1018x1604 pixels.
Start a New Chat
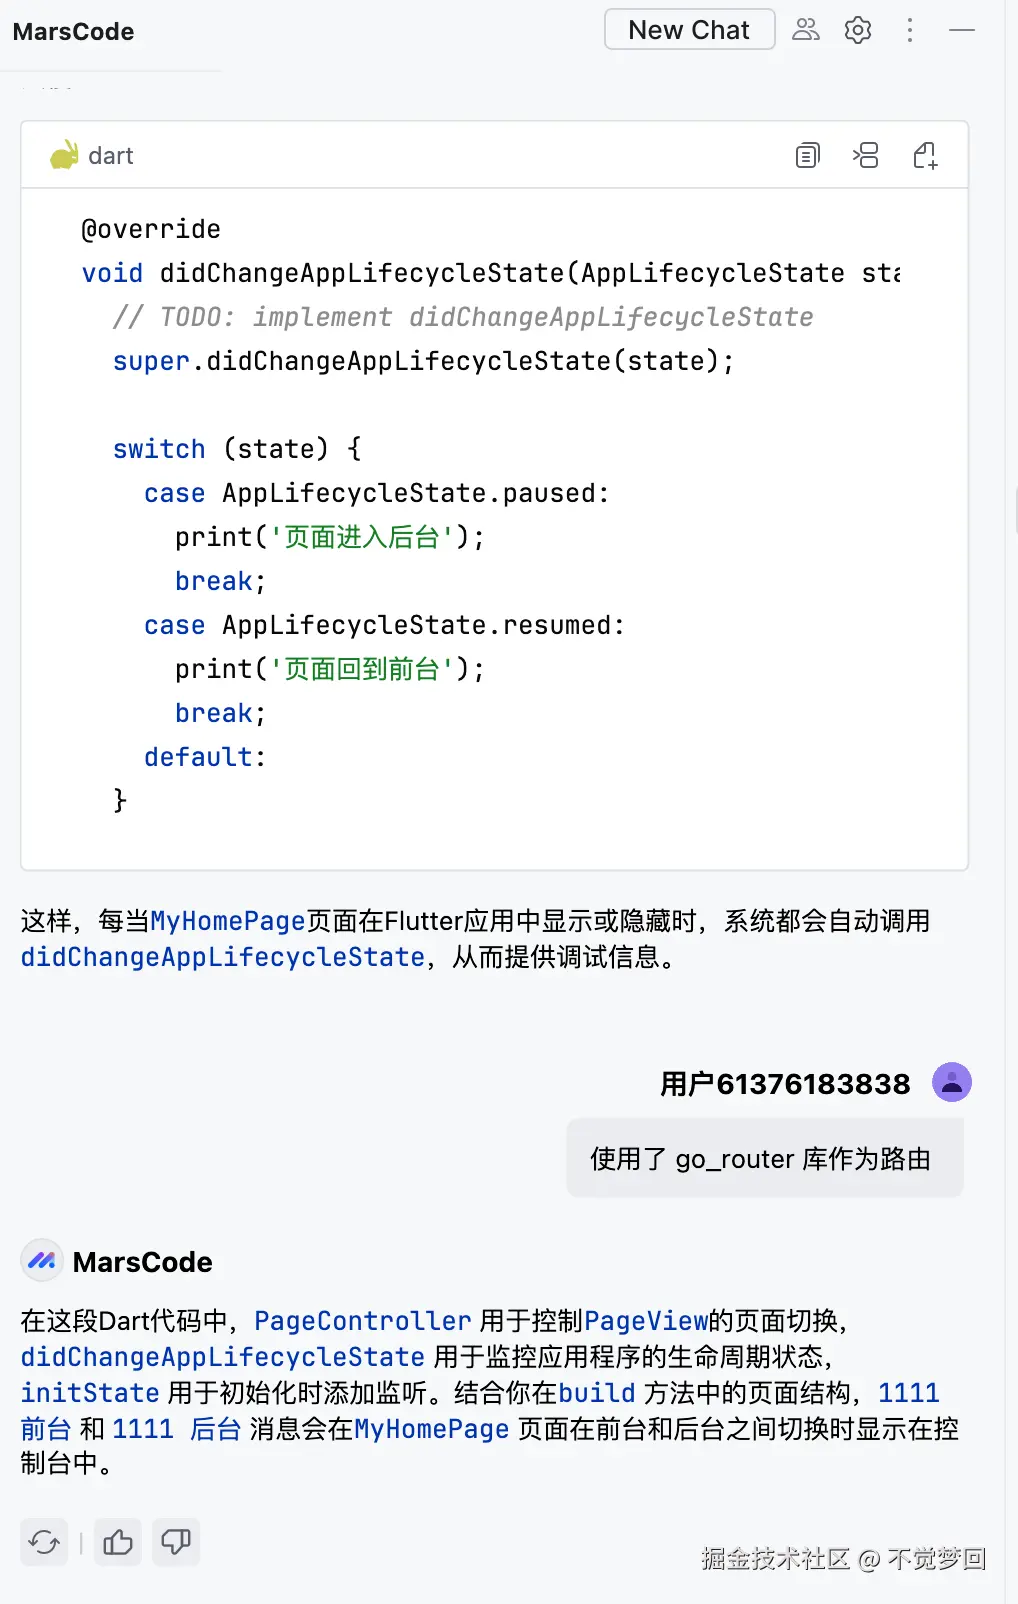(689, 30)
